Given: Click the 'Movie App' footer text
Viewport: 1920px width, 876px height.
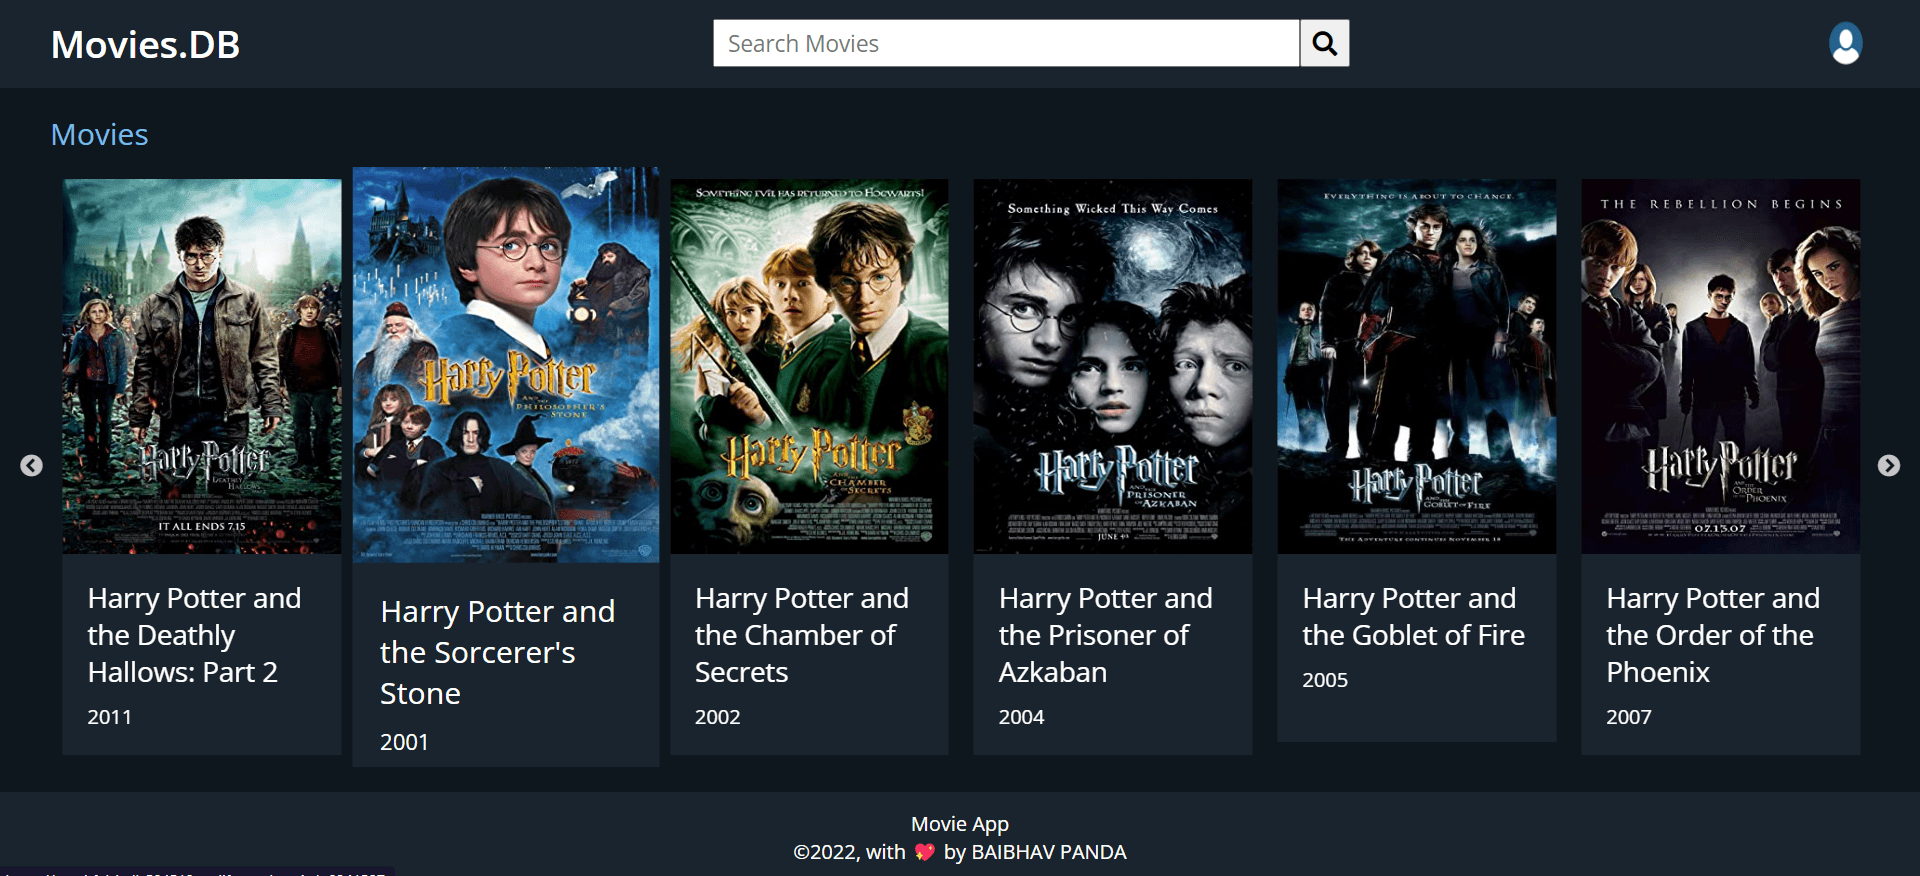Looking at the screenshot, I should 960,824.
